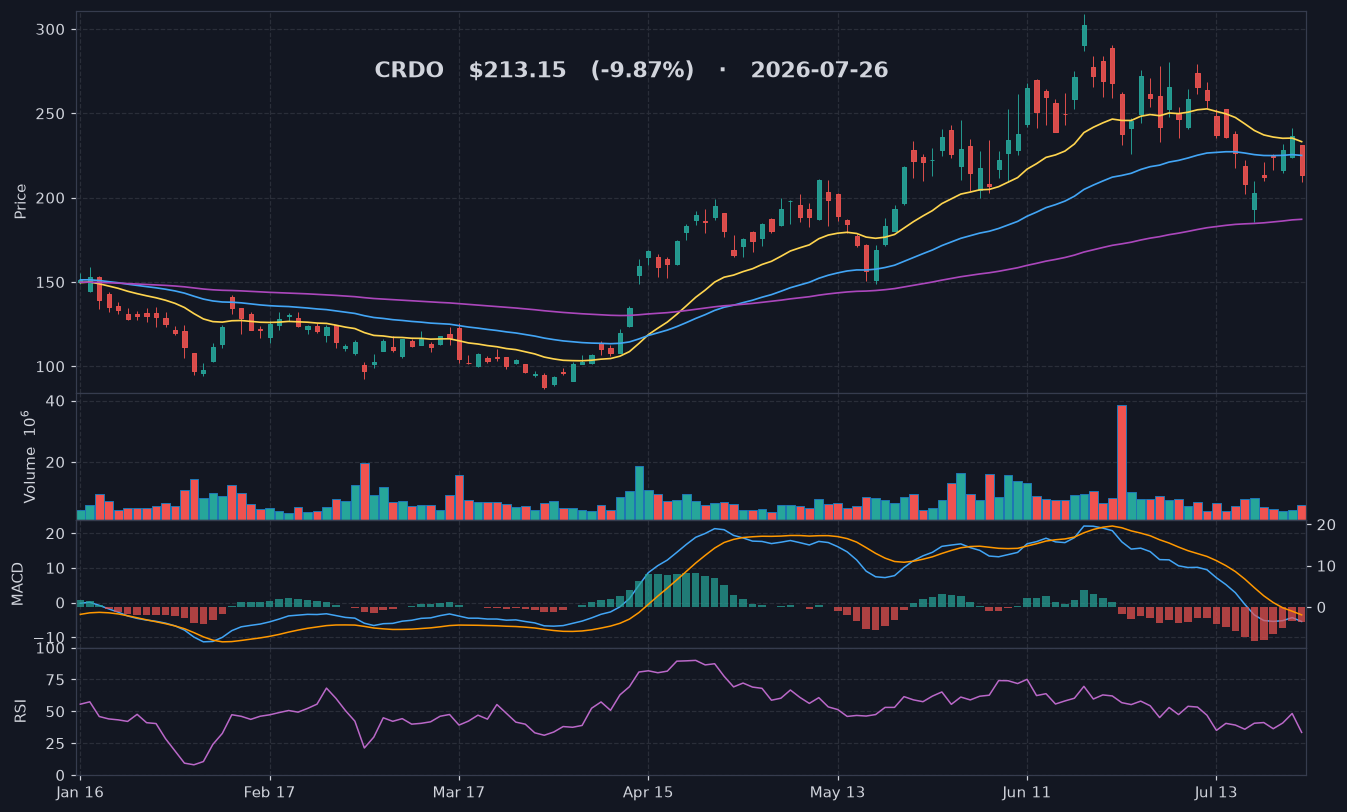Screen dimensions: 1347x812
Task: Click the Jun 11 date axis label
Action: tap(1026, 792)
